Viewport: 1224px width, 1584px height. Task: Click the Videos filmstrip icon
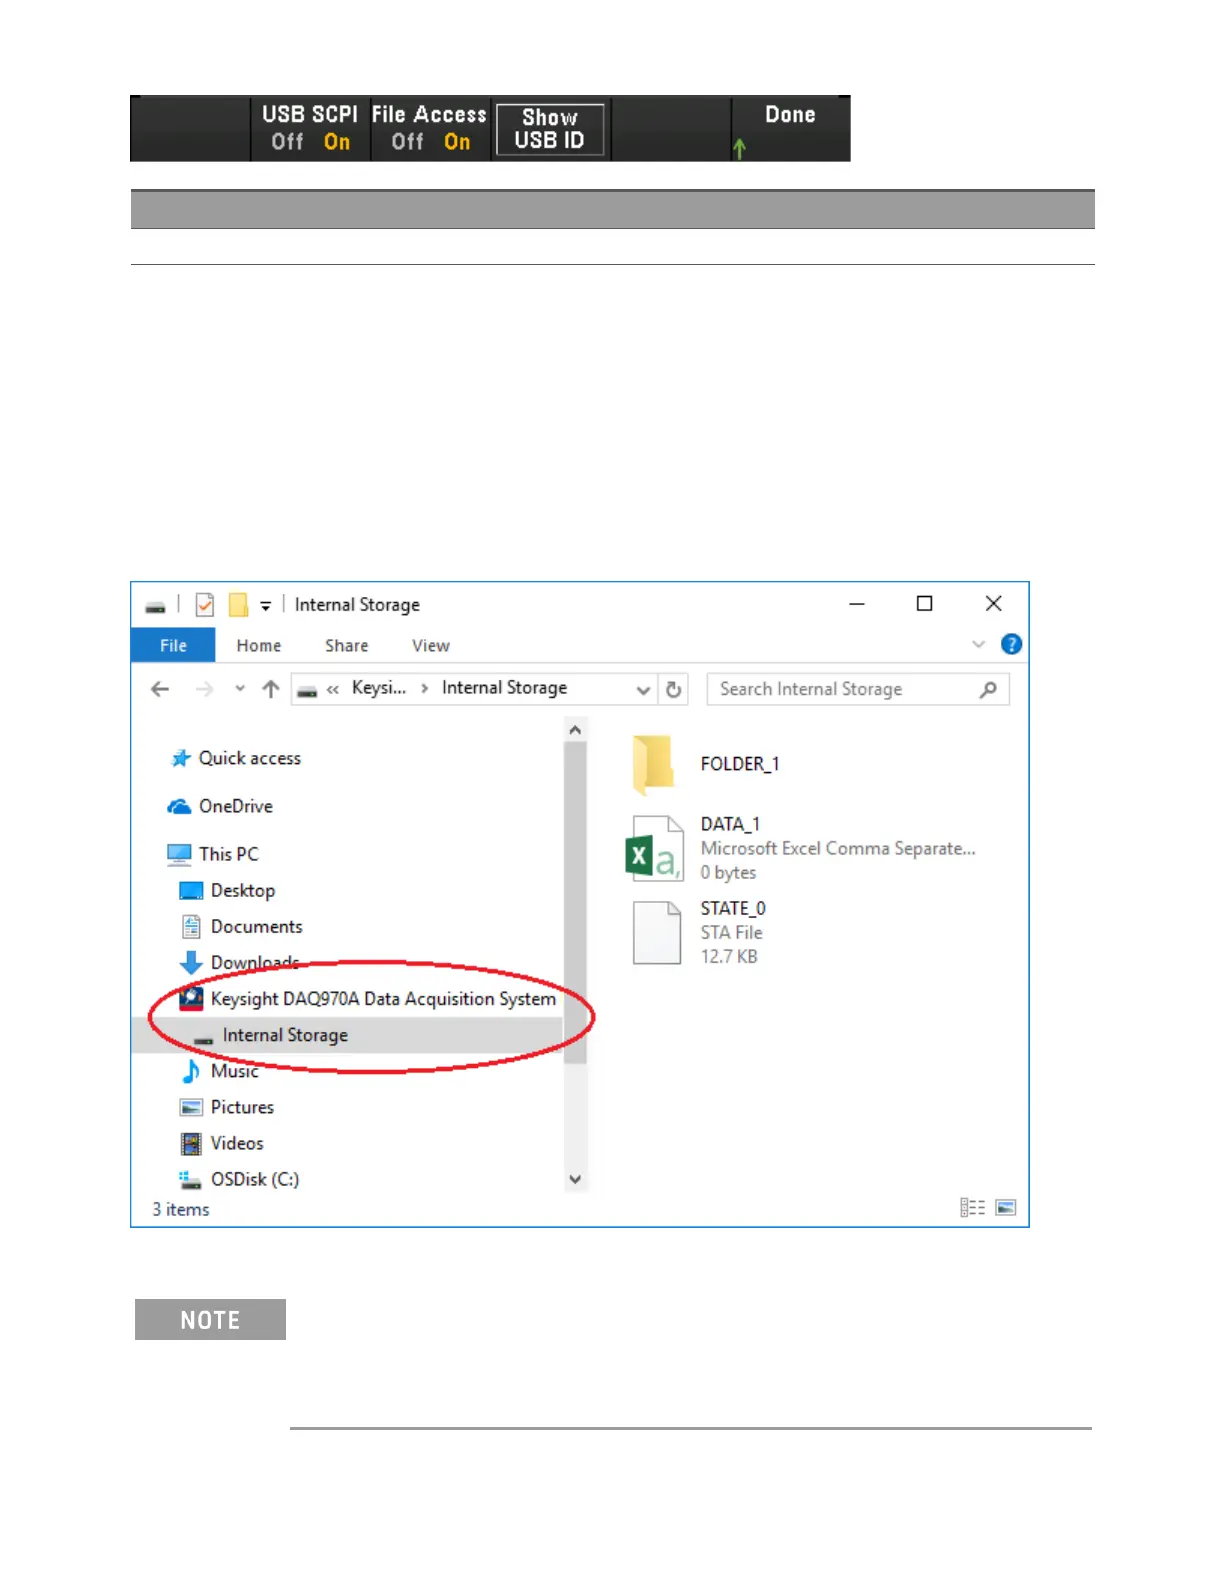click(191, 1143)
